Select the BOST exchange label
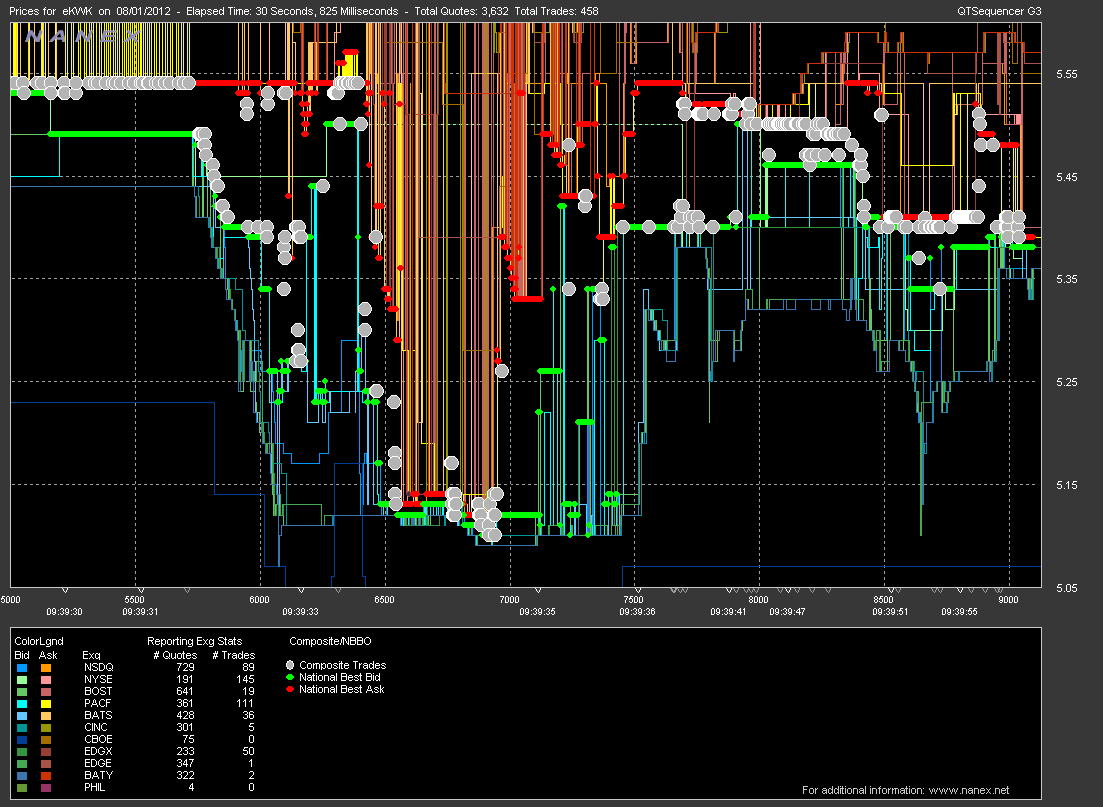 (x=98, y=691)
